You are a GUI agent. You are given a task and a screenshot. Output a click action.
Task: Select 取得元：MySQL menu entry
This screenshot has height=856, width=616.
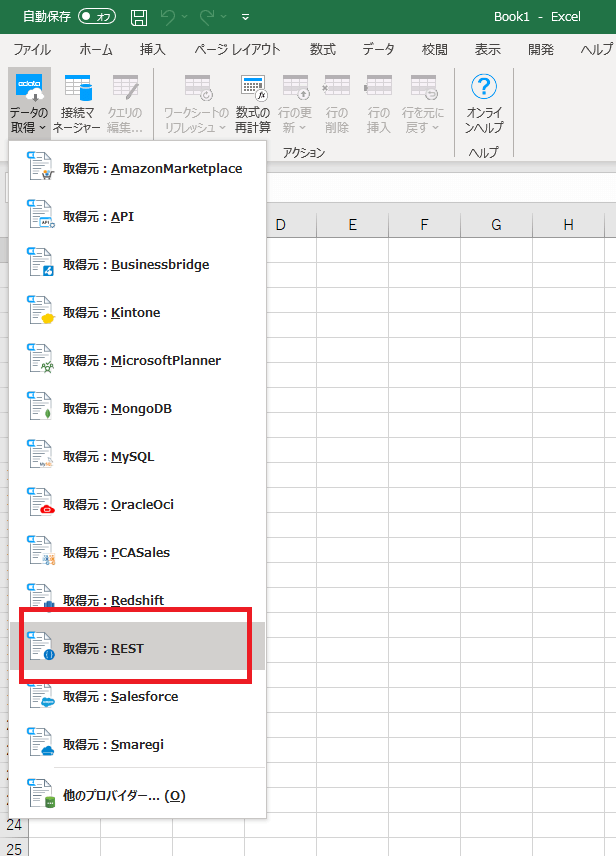(137, 456)
